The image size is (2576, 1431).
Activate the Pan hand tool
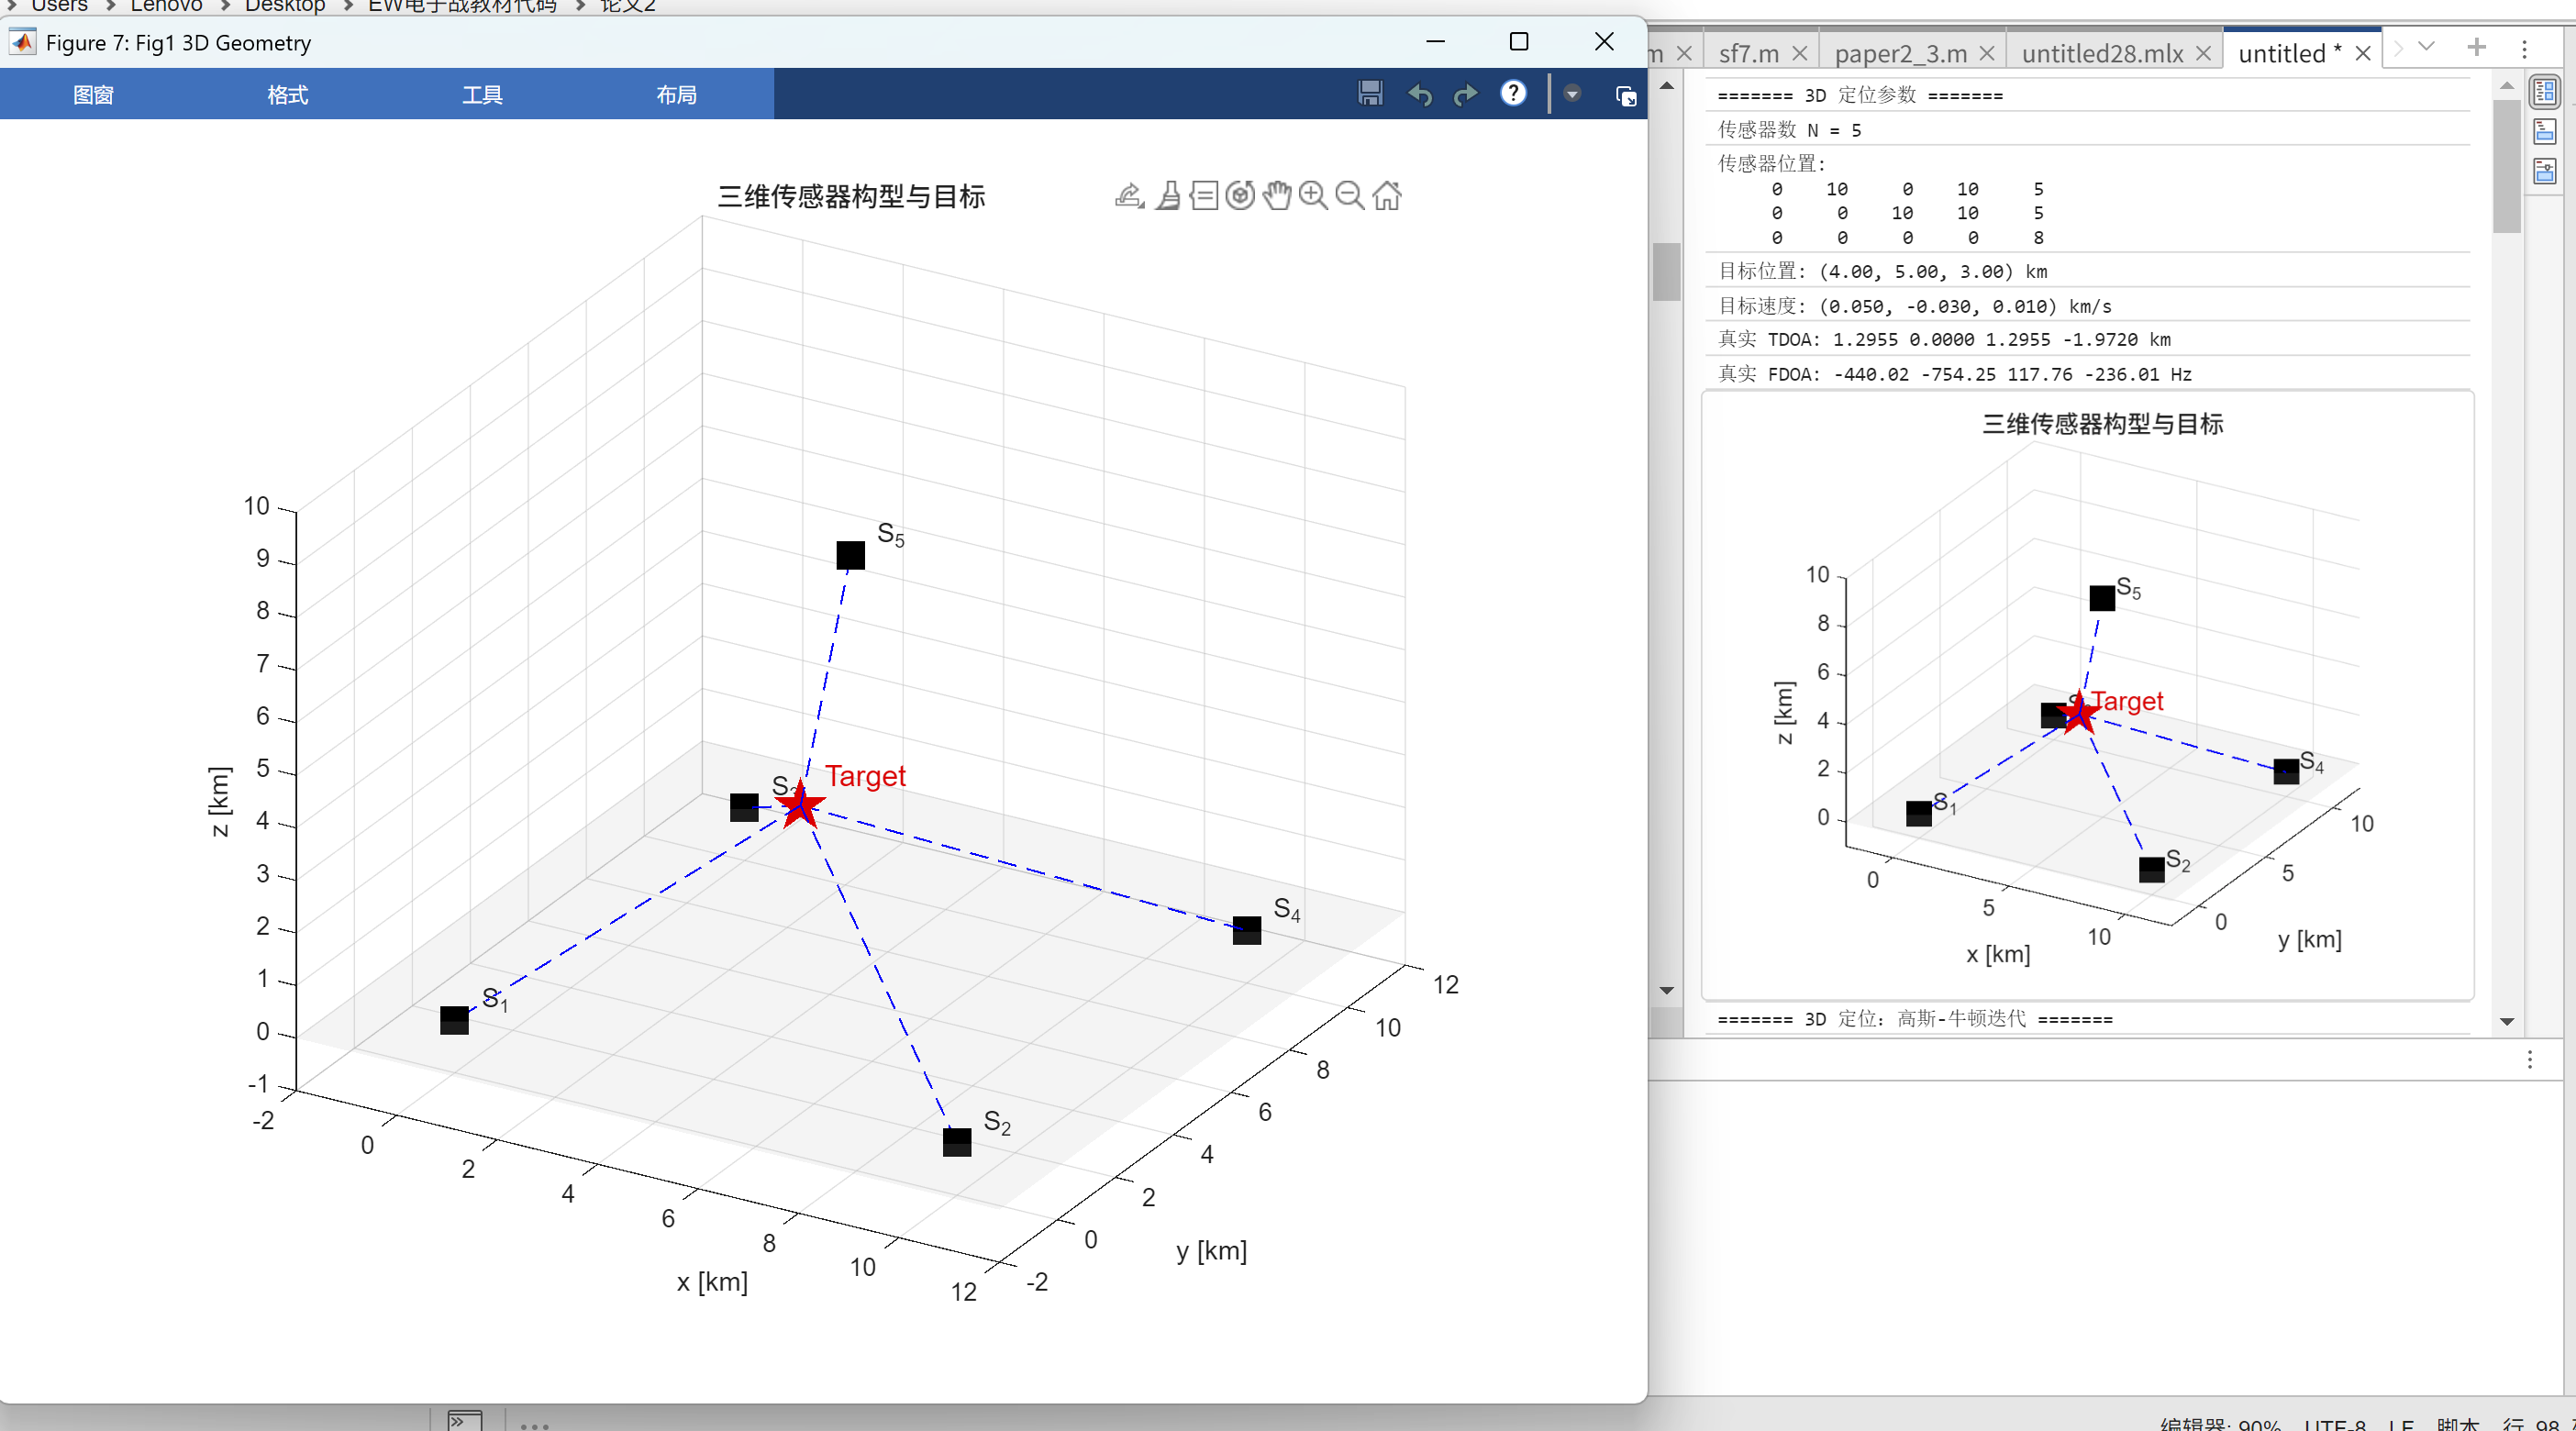pos(1277,195)
